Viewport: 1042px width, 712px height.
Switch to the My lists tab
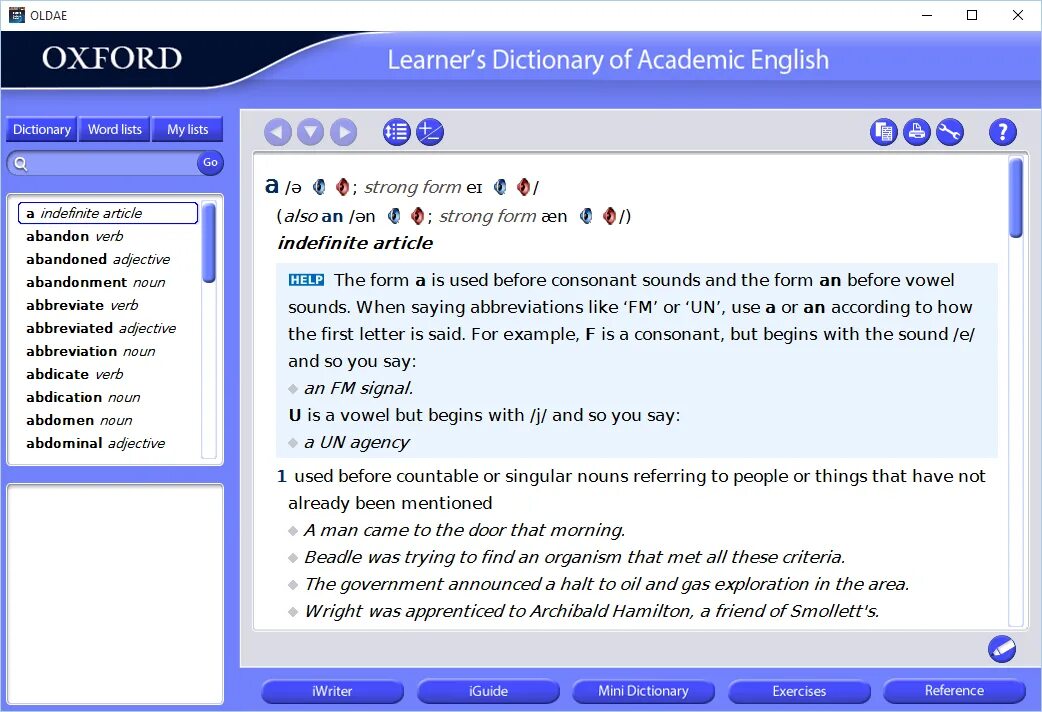[x=187, y=130]
